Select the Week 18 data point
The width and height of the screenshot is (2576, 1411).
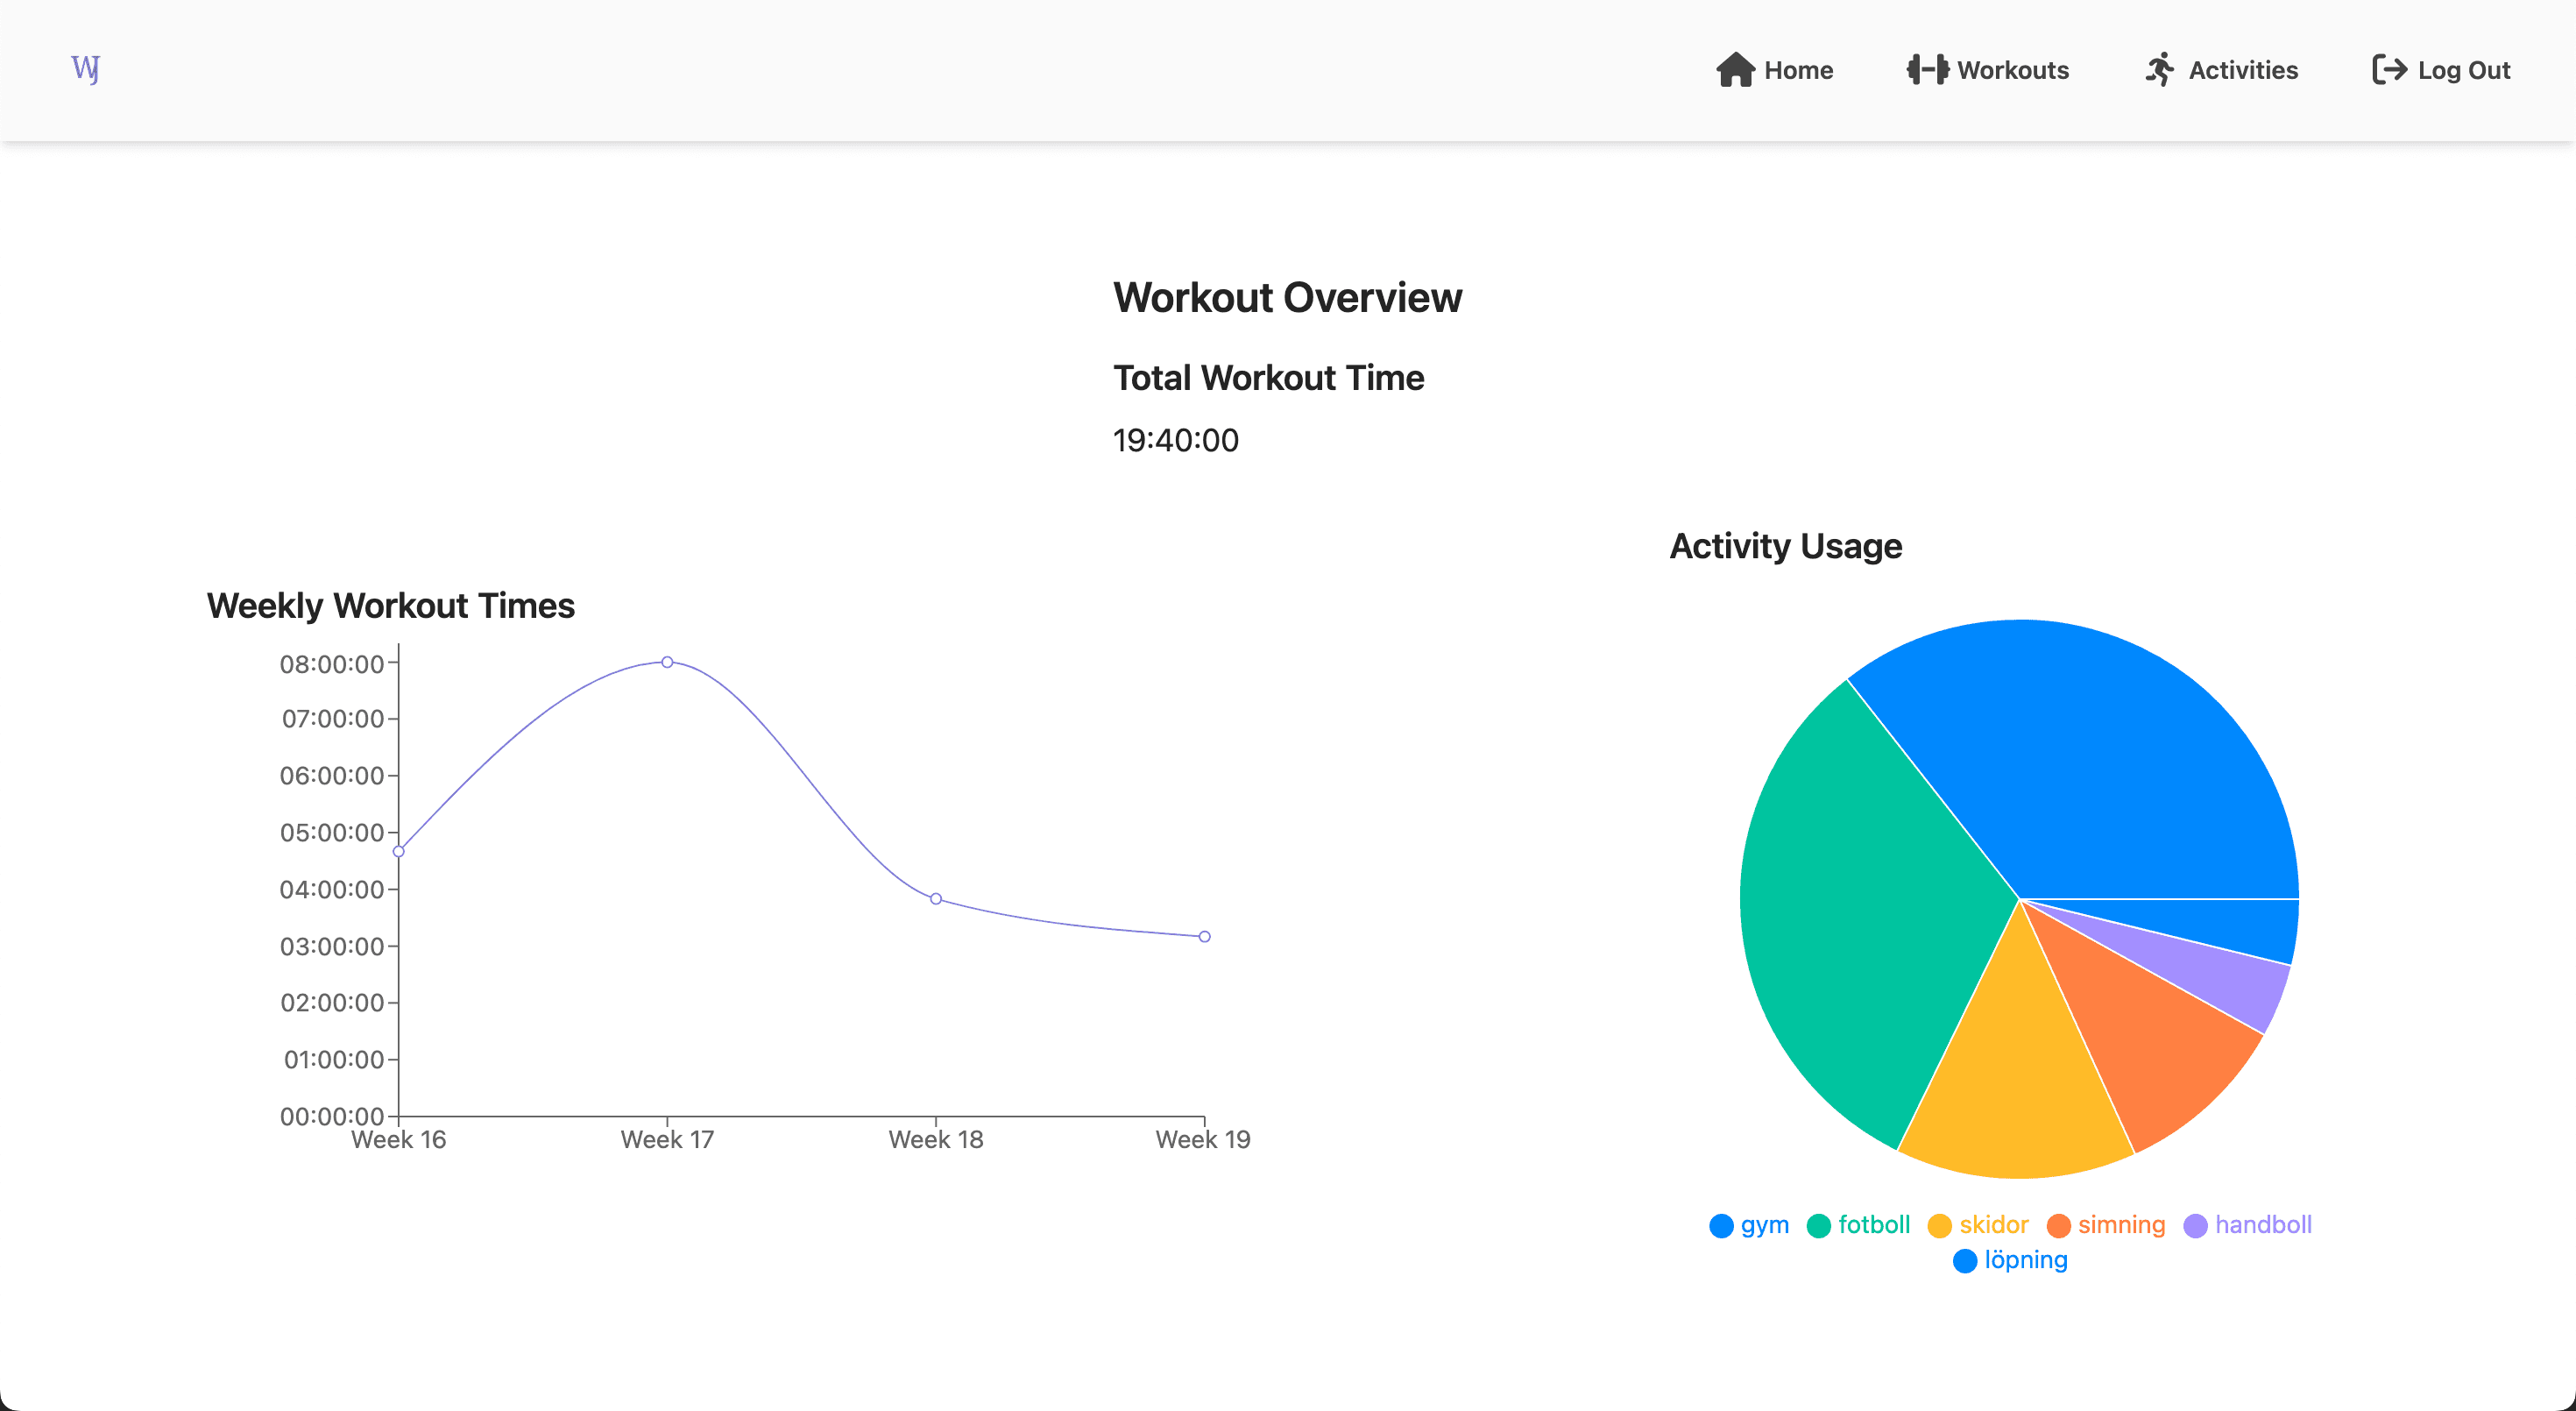click(x=936, y=899)
